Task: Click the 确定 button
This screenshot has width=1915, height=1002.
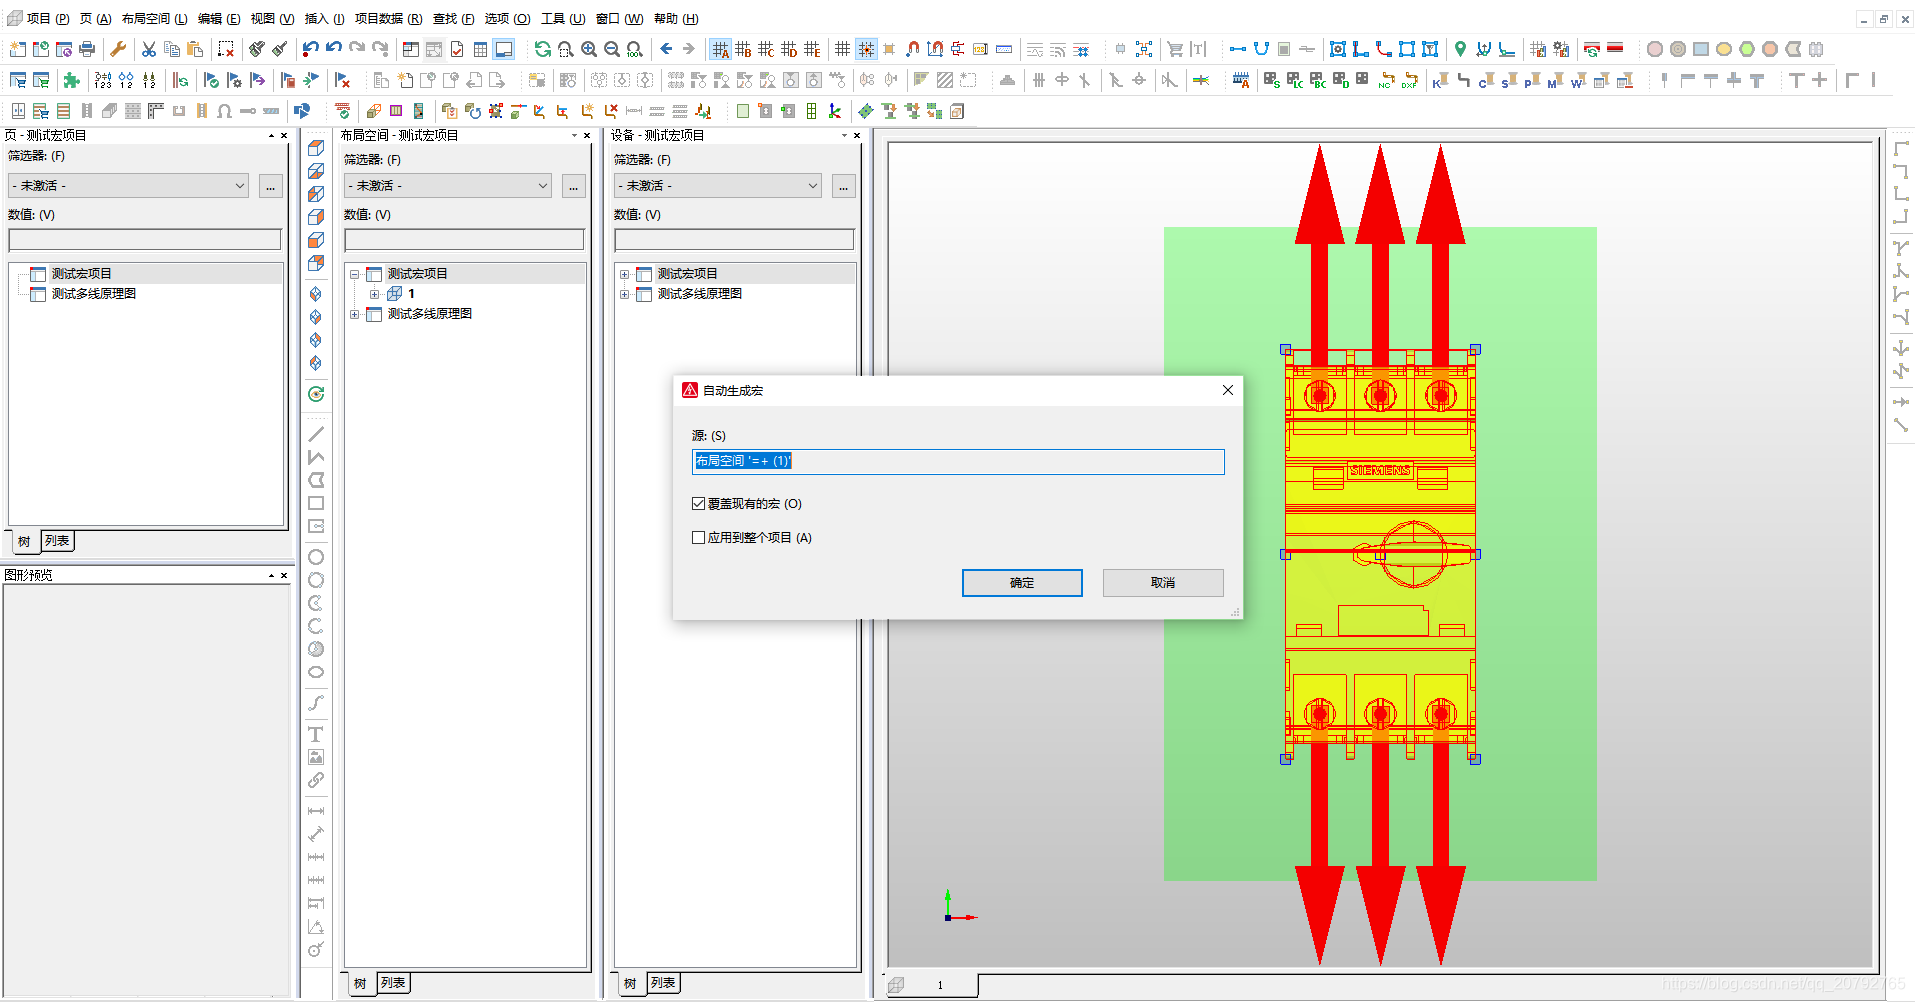Action: (1021, 583)
